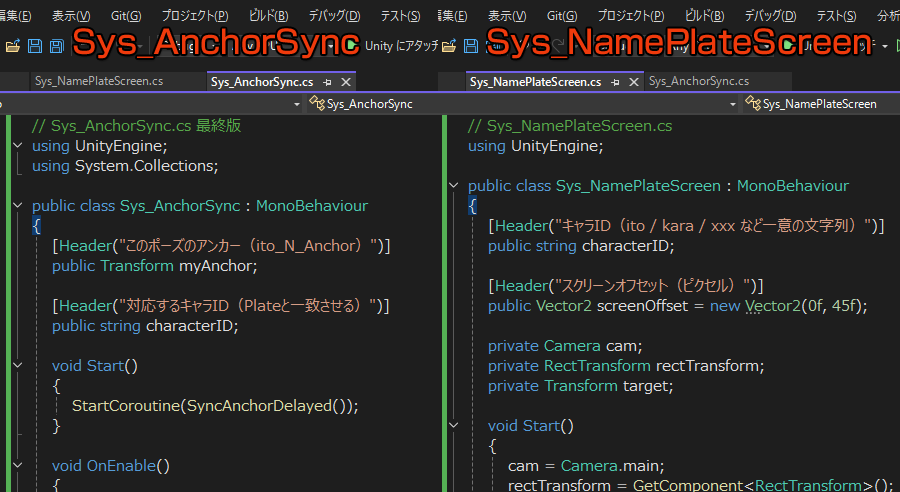
Task: Close the active Sys_NamePlateScreen.cs tab in right window
Action: click(x=633, y=82)
